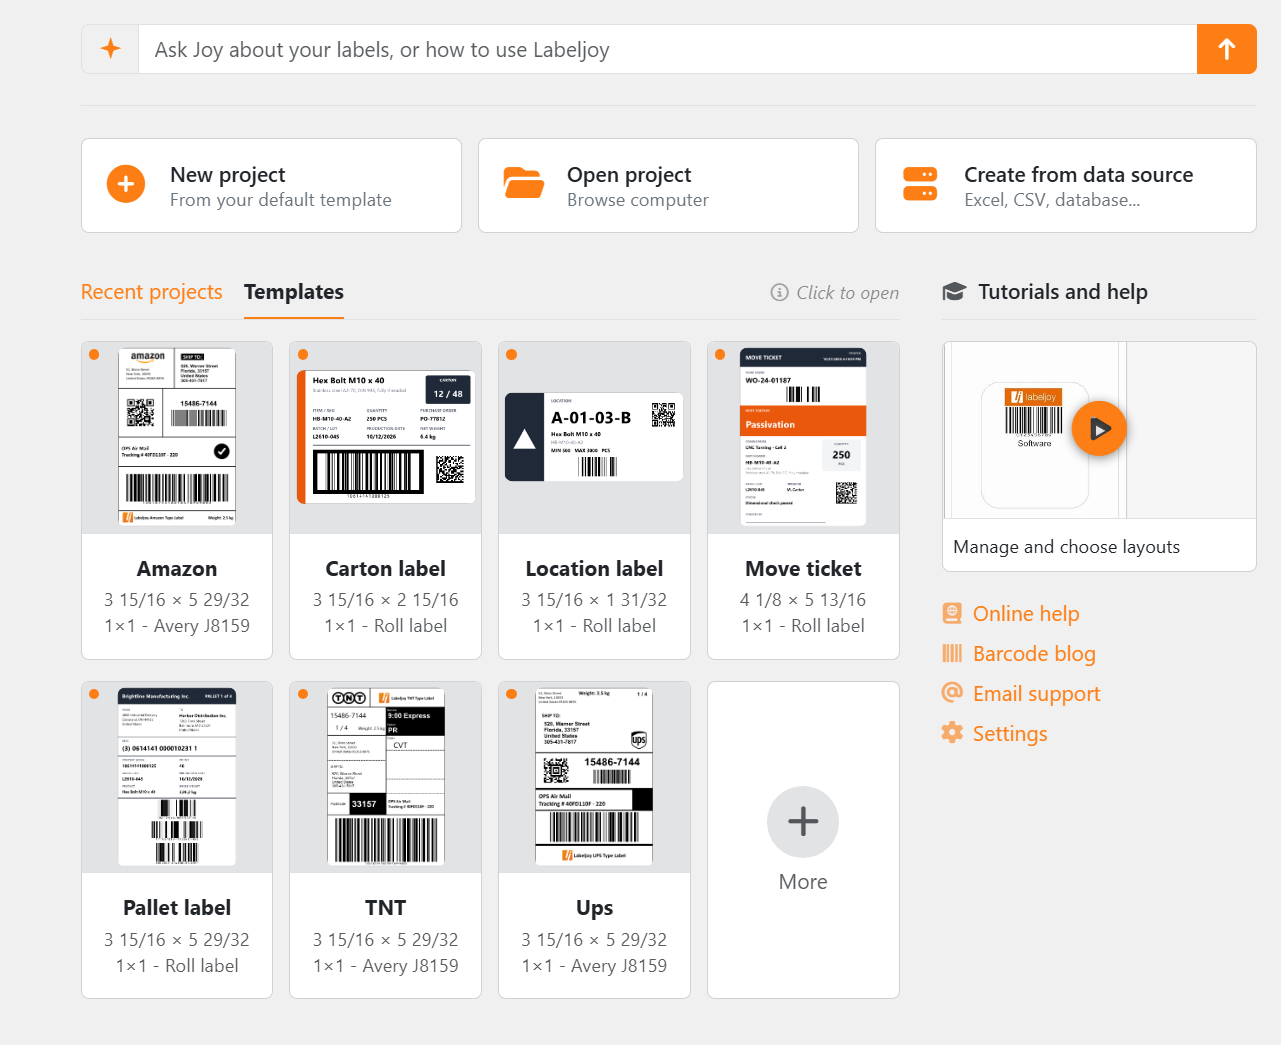Click the info icon beside Click to open
Screen dimensions: 1281x1045
pyautogui.click(x=779, y=292)
